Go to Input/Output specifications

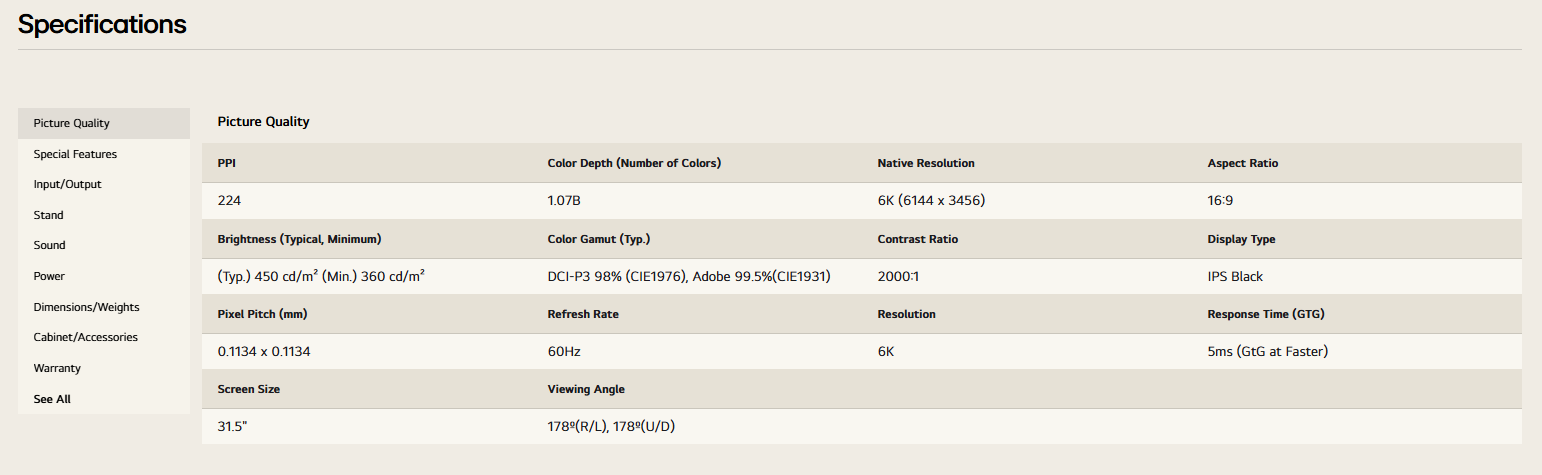104,184
